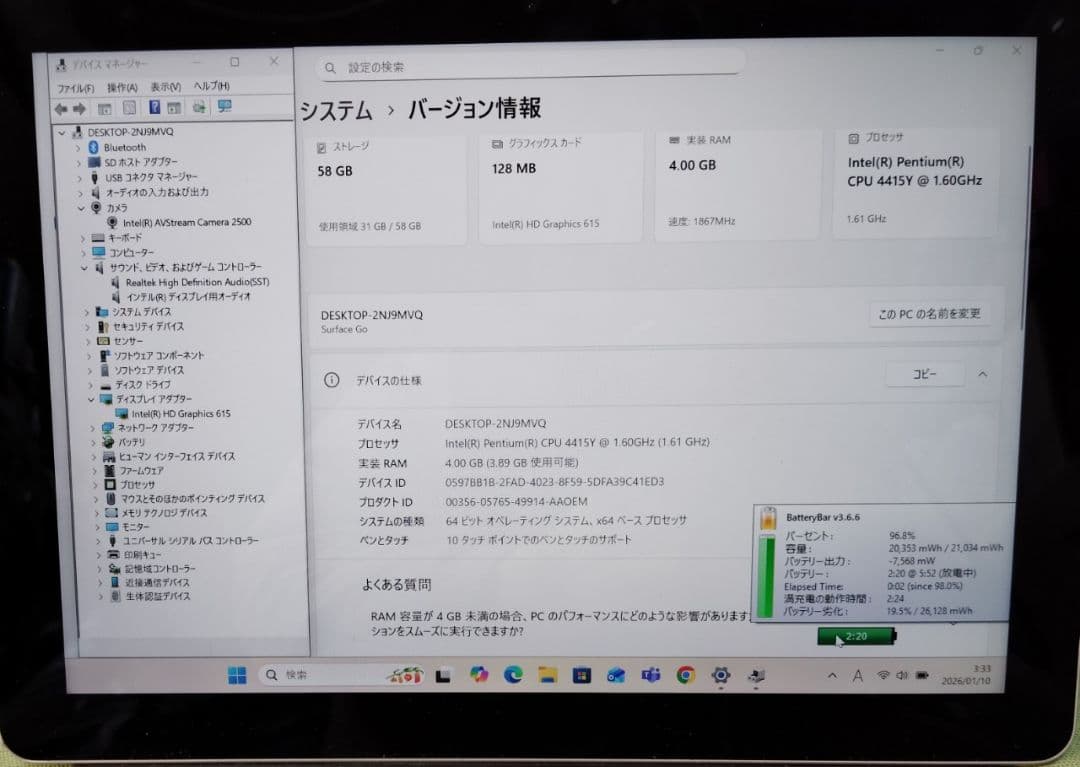
Task: Expand ネットワーク アダプター category
Action: [x=92, y=428]
